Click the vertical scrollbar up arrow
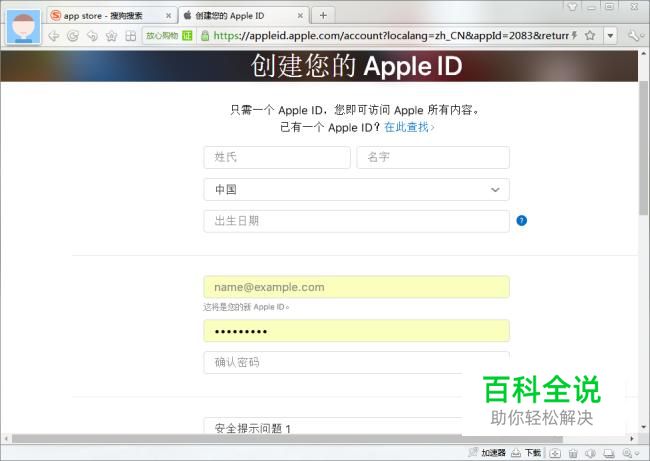This screenshot has height=461, width=650. click(643, 53)
